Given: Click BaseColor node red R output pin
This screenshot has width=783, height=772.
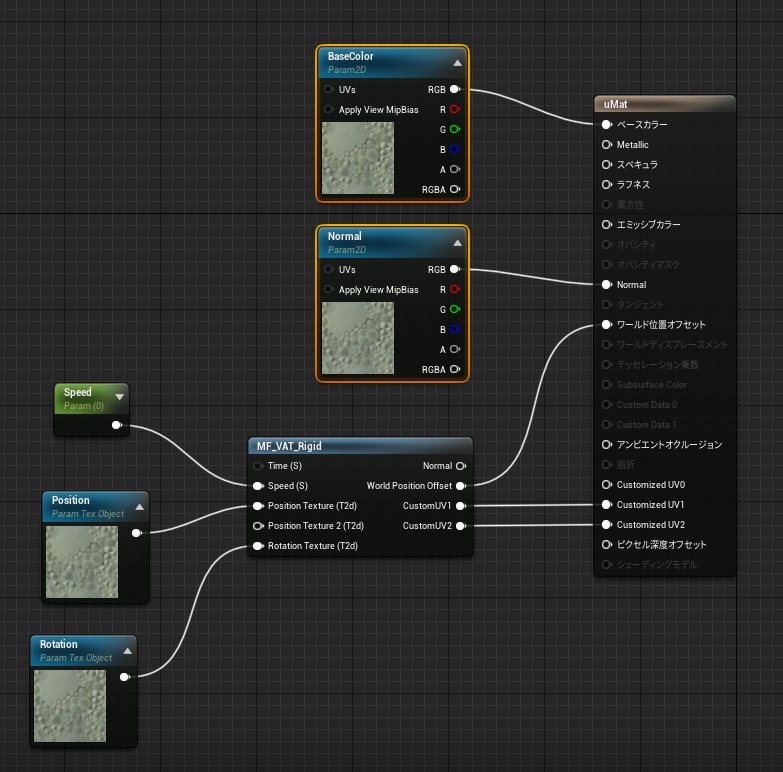Looking at the screenshot, I should [x=455, y=109].
